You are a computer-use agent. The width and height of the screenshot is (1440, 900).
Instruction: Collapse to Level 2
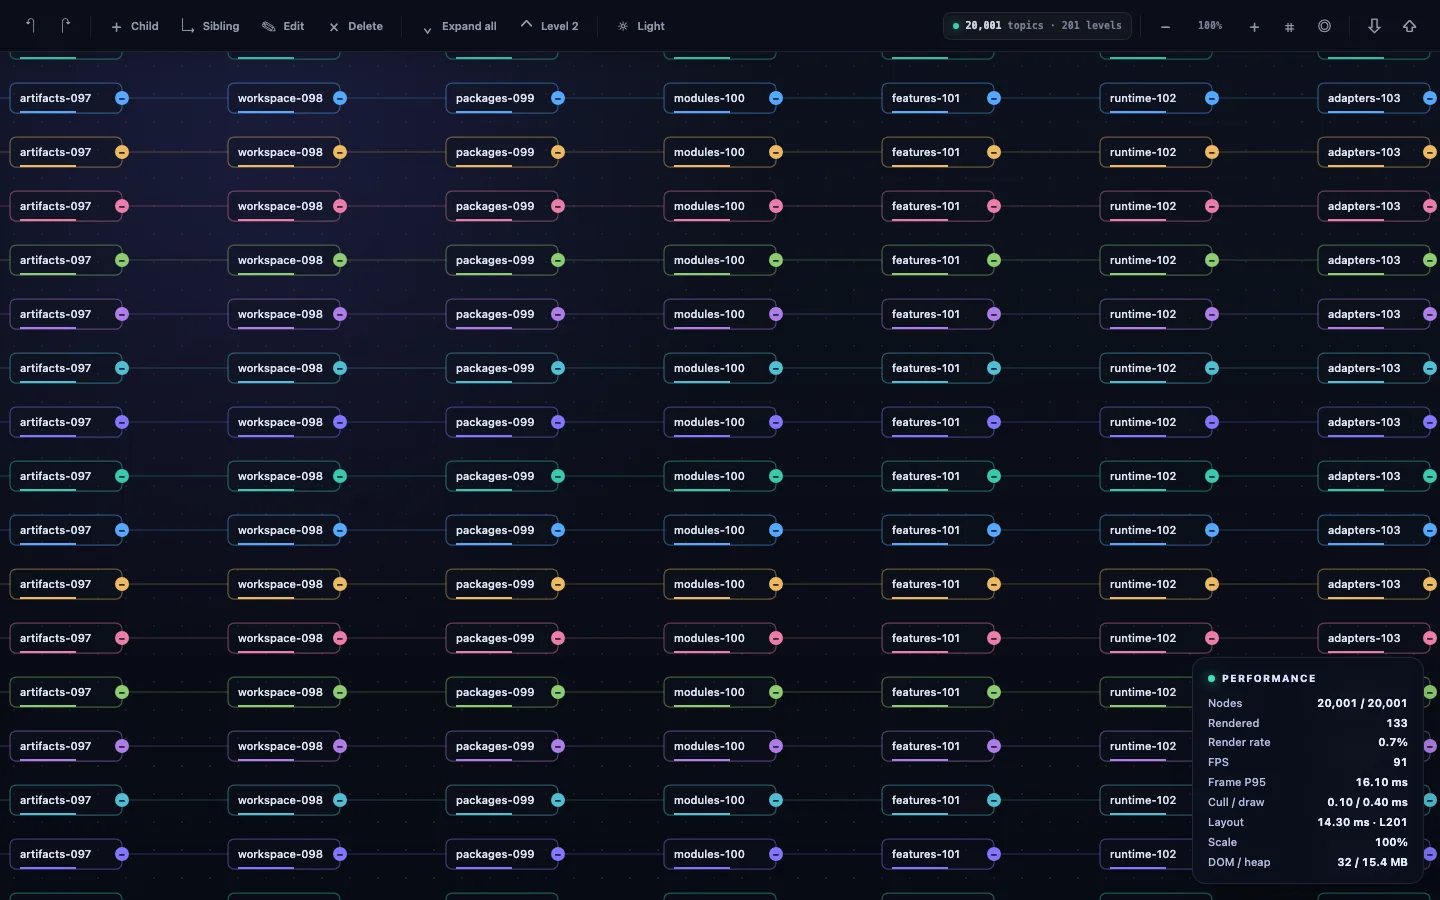(x=550, y=26)
